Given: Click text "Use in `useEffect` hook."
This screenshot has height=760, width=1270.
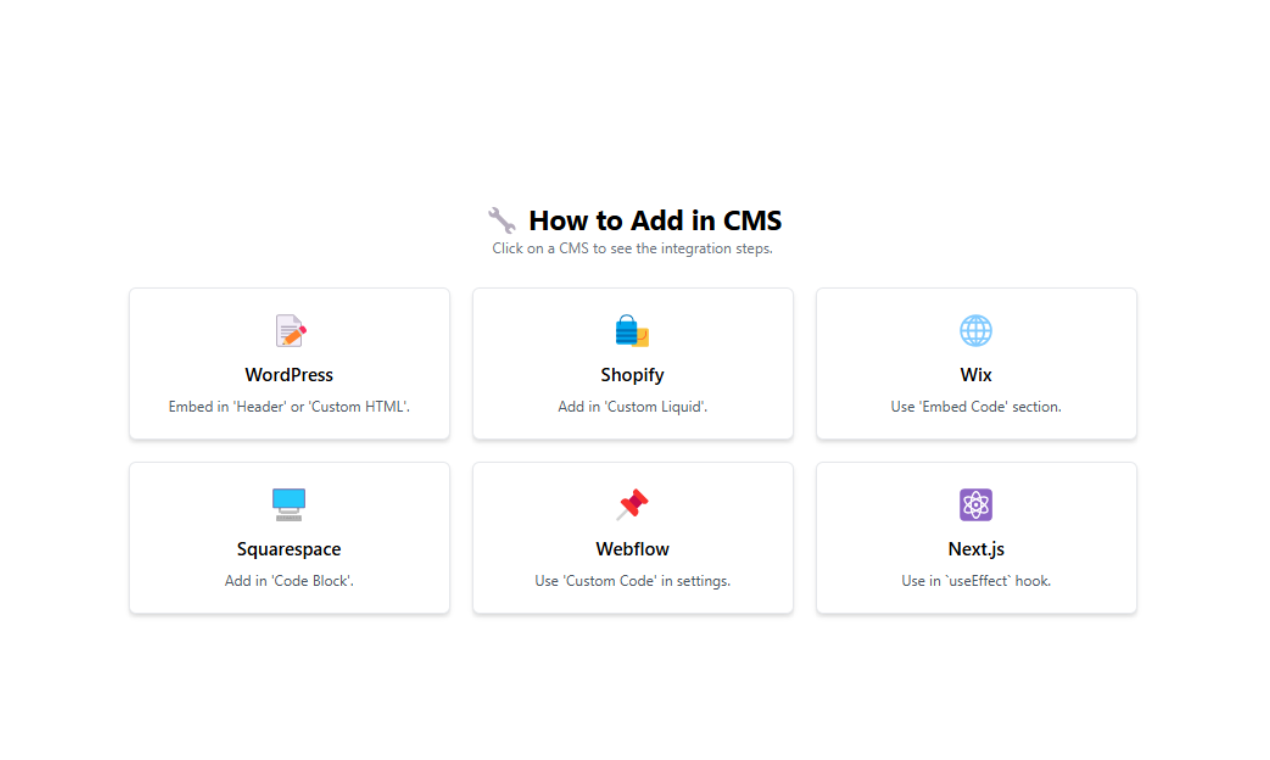Looking at the screenshot, I should point(976,581).
